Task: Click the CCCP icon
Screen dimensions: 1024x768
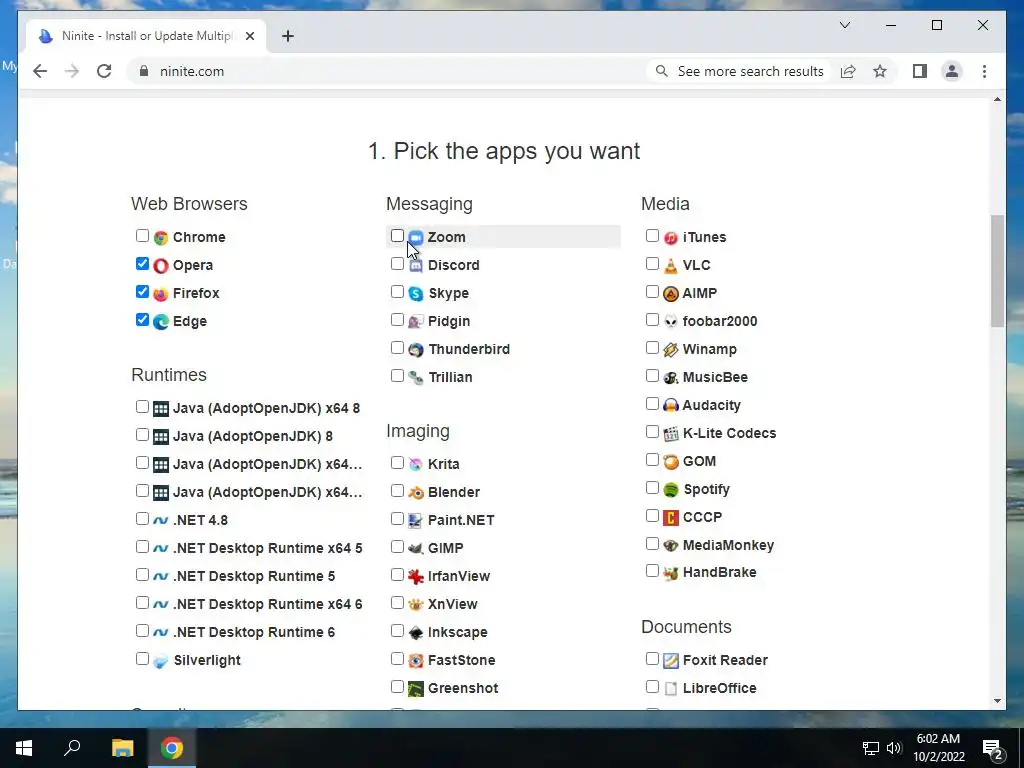Action: (671, 518)
